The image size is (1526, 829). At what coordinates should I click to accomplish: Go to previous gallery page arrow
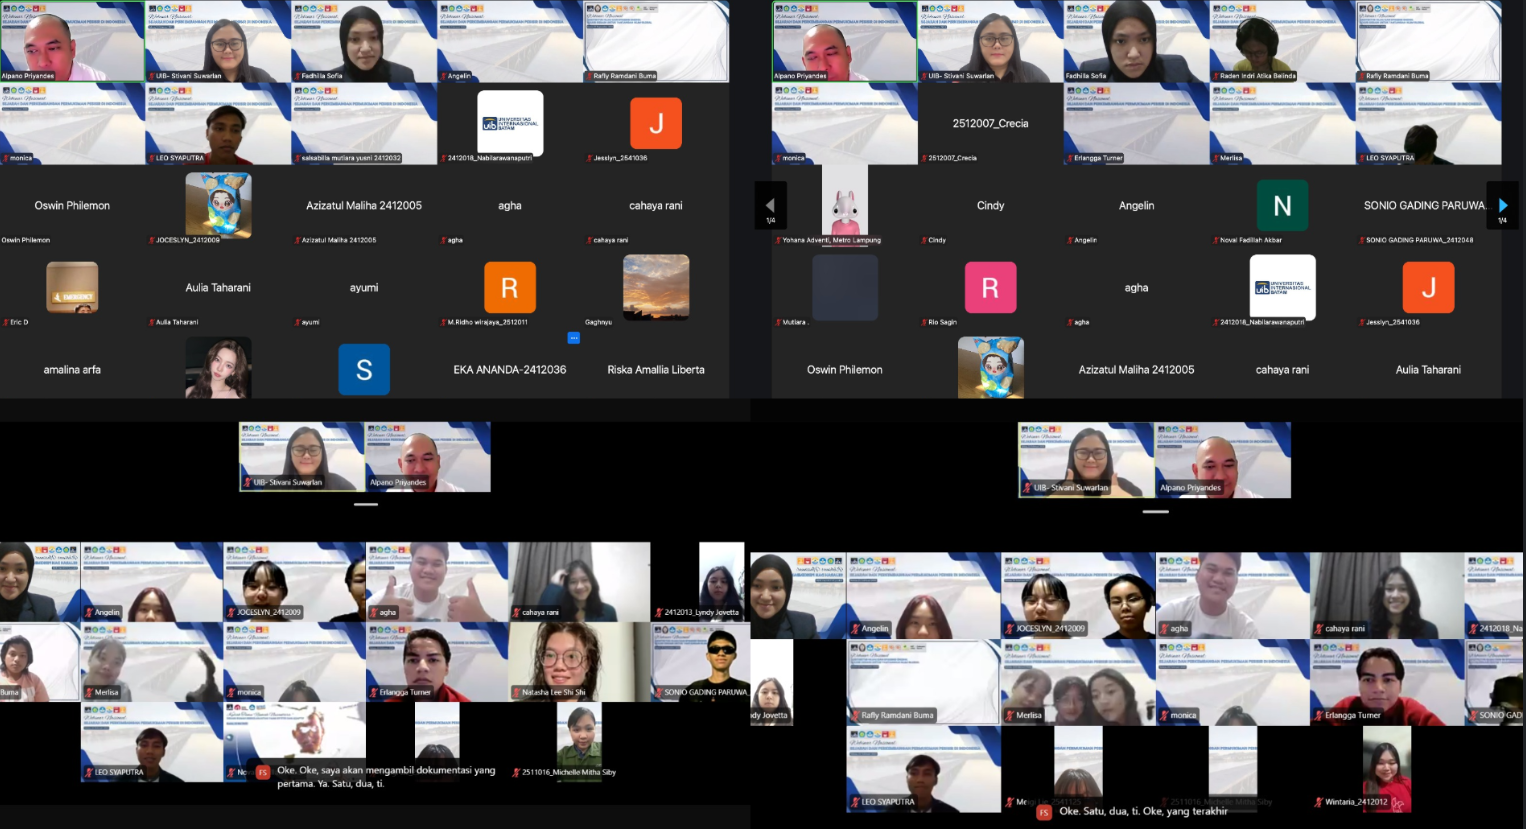click(x=770, y=205)
